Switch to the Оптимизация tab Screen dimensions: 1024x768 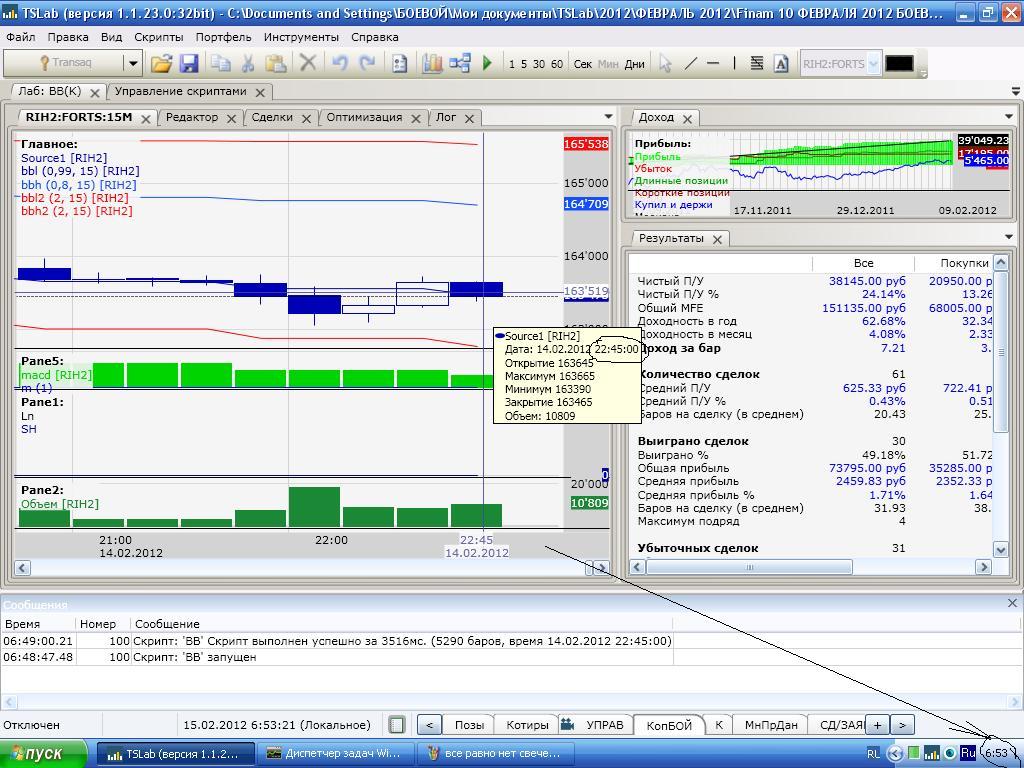pyautogui.click(x=364, y=117)
